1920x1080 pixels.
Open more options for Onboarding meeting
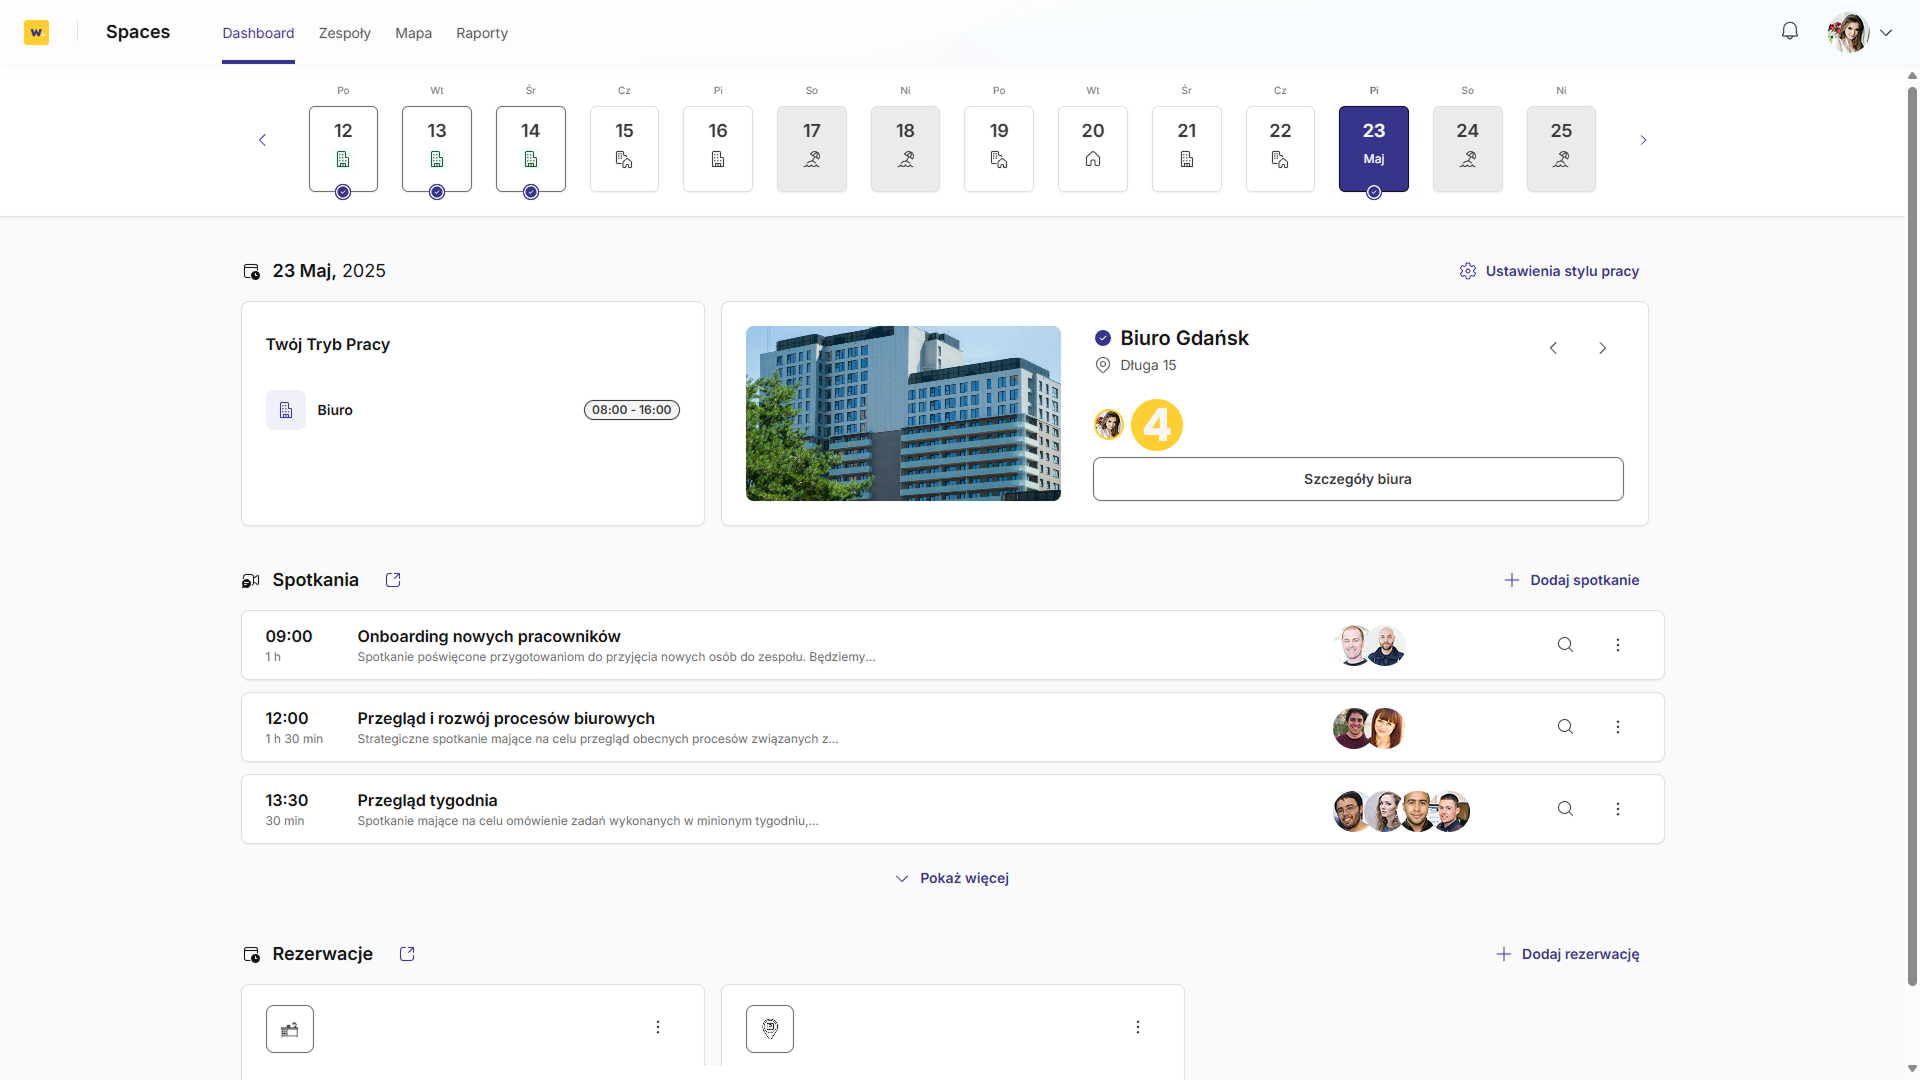click(1618, 645)
